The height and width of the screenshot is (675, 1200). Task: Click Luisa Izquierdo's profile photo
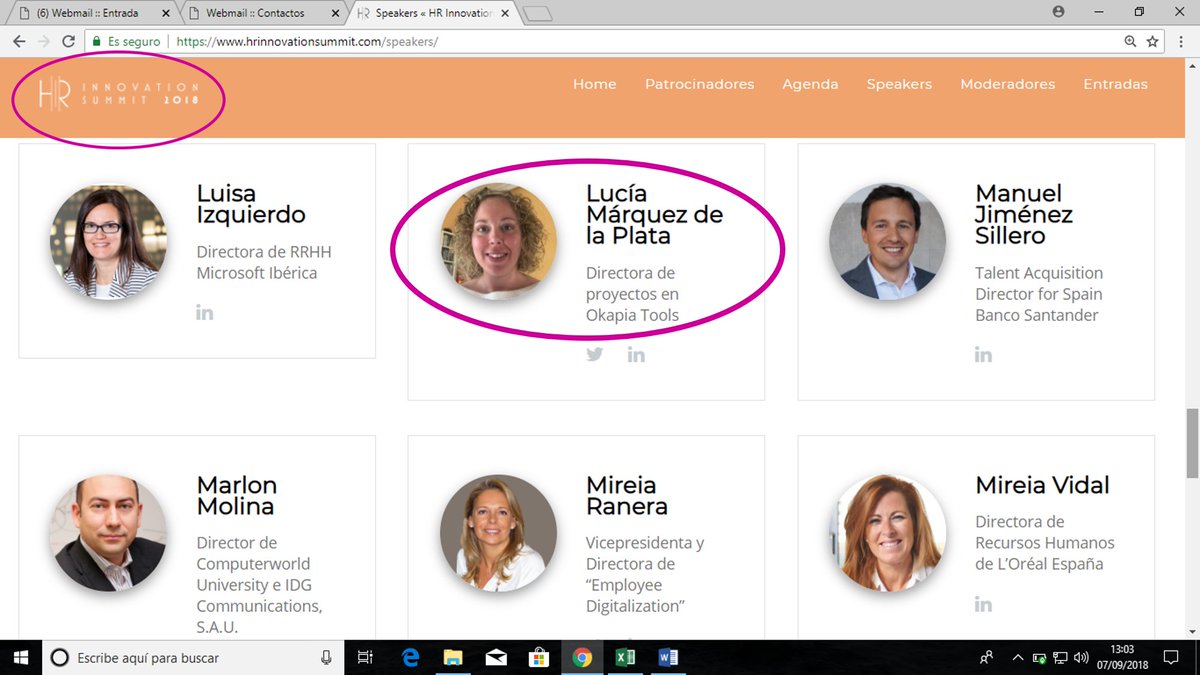click(x=108, y=242)
